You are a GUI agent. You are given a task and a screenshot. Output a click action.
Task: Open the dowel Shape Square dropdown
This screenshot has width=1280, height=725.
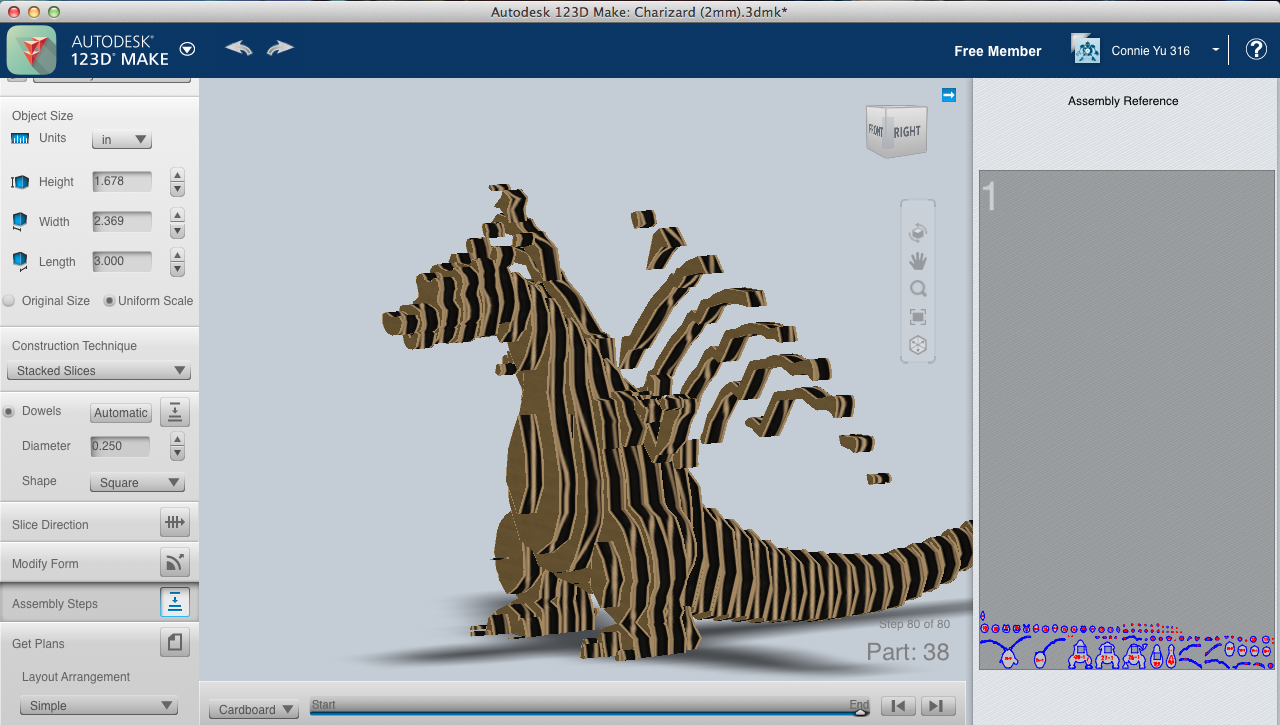137,483
